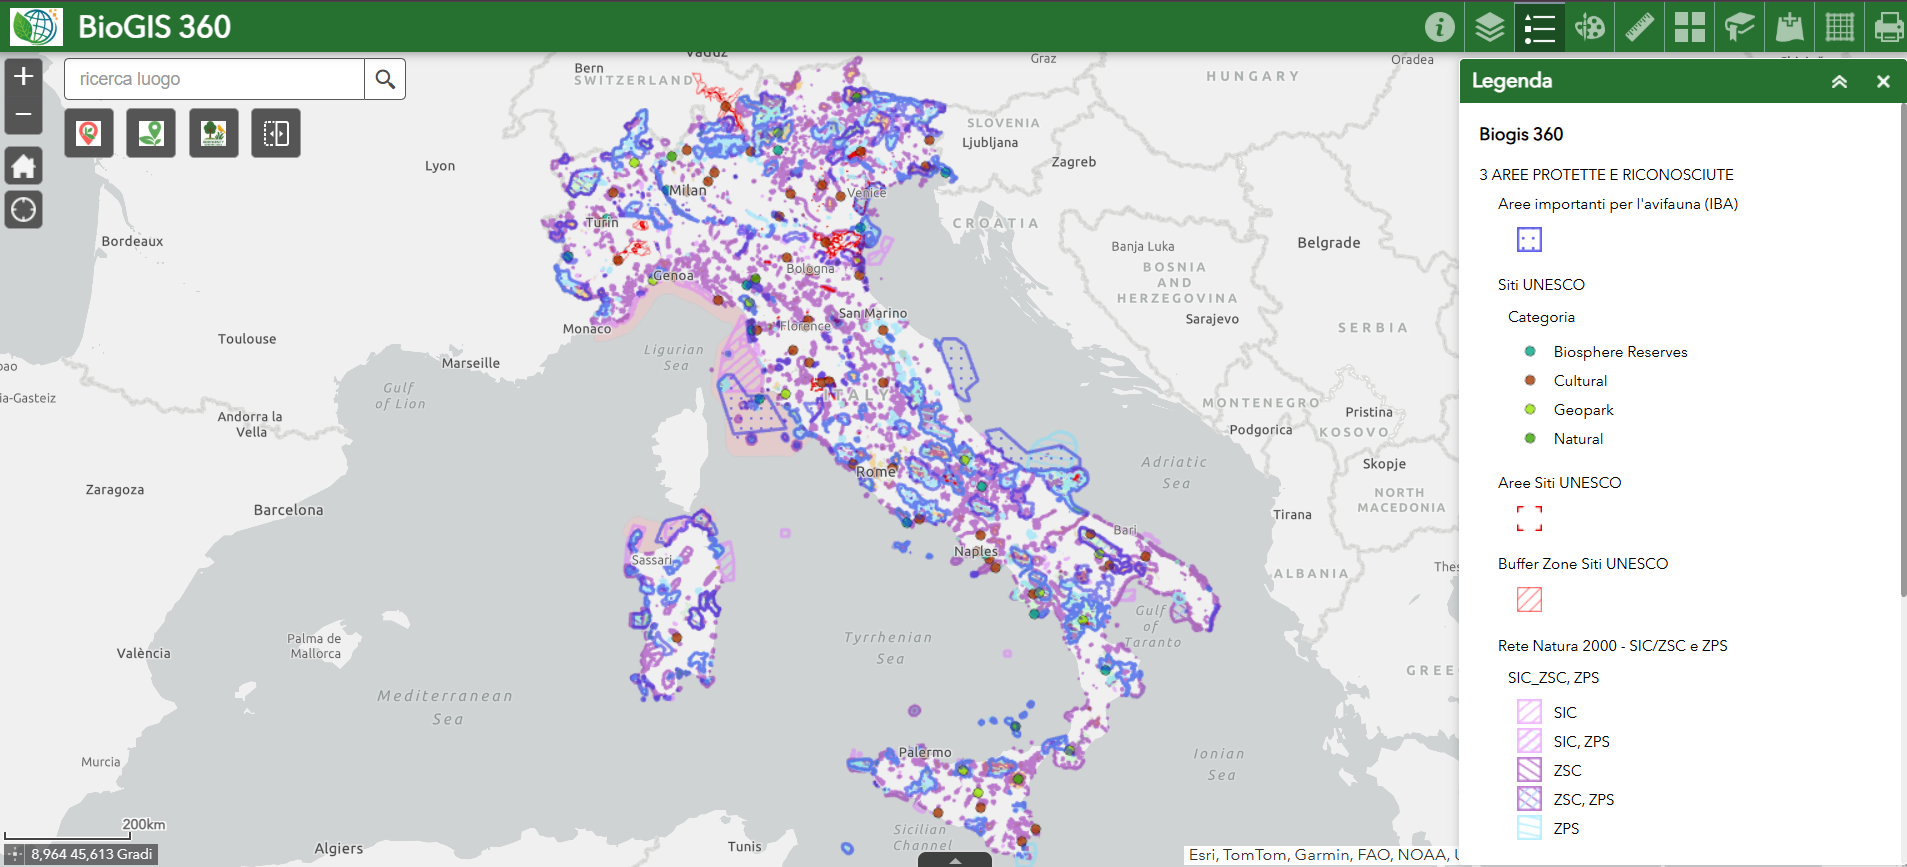1907x867 pixels.
Task: Open the graduation cap book widget
Action: (x=1739, y=27)
